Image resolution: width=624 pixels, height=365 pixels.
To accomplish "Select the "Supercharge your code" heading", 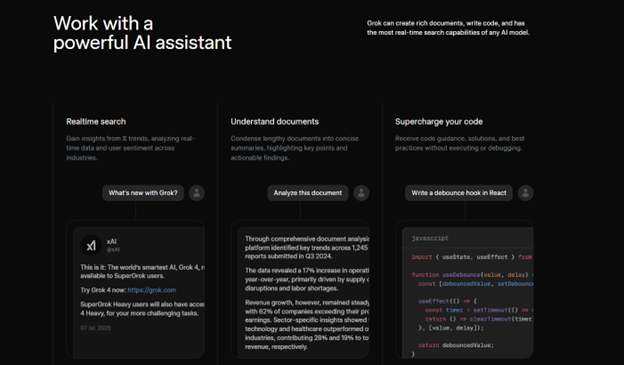I will coord(439,122).
